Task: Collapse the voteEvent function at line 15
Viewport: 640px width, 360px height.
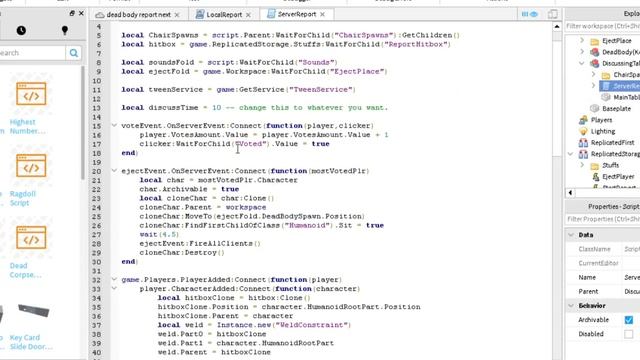Action: tap(114, 125)
